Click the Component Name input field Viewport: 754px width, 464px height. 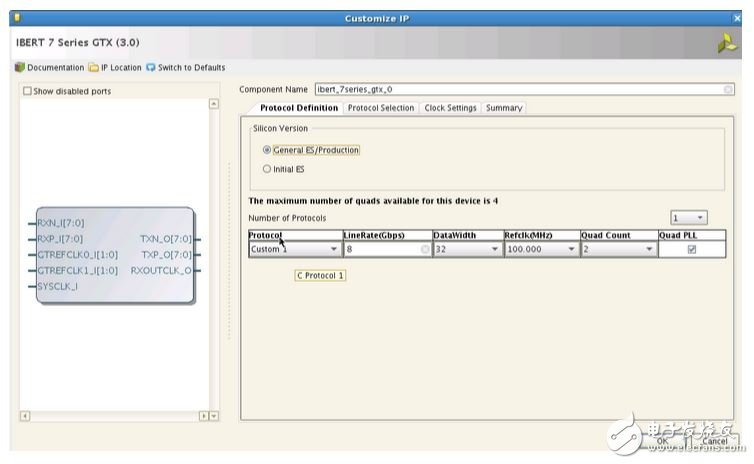pyautogui.click(x=524, y=89)
